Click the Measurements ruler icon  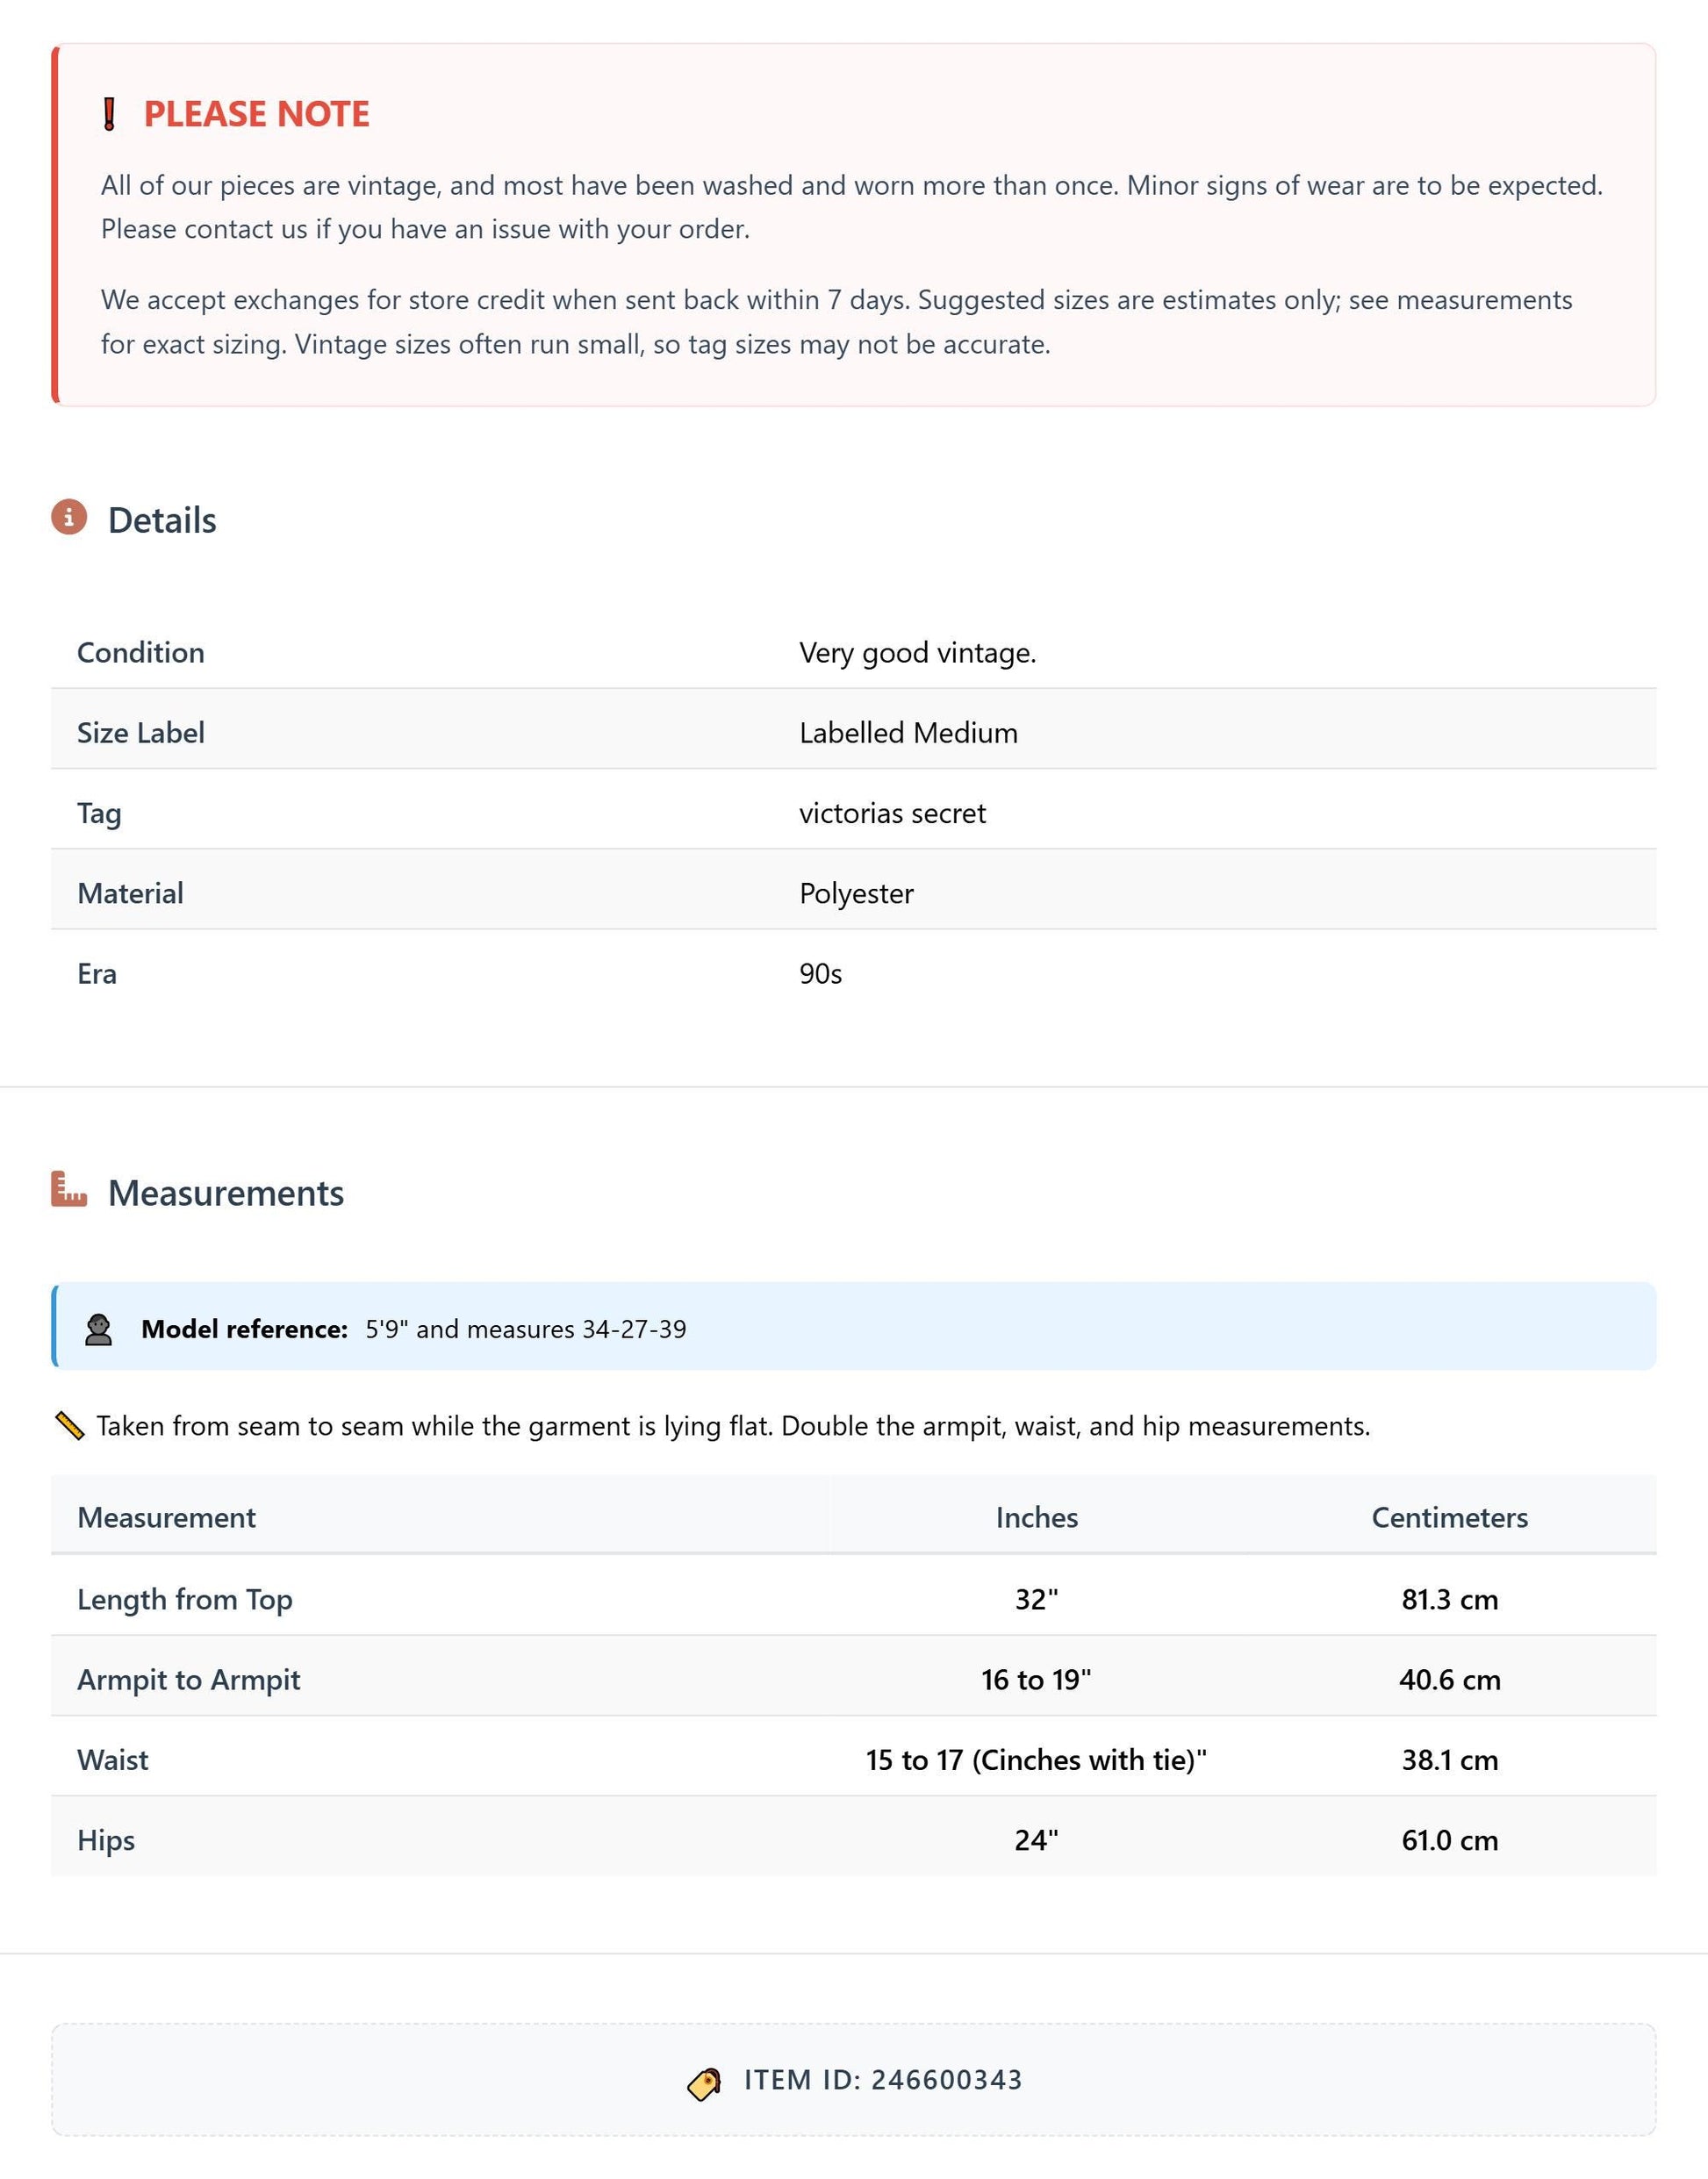[69, 1189]
